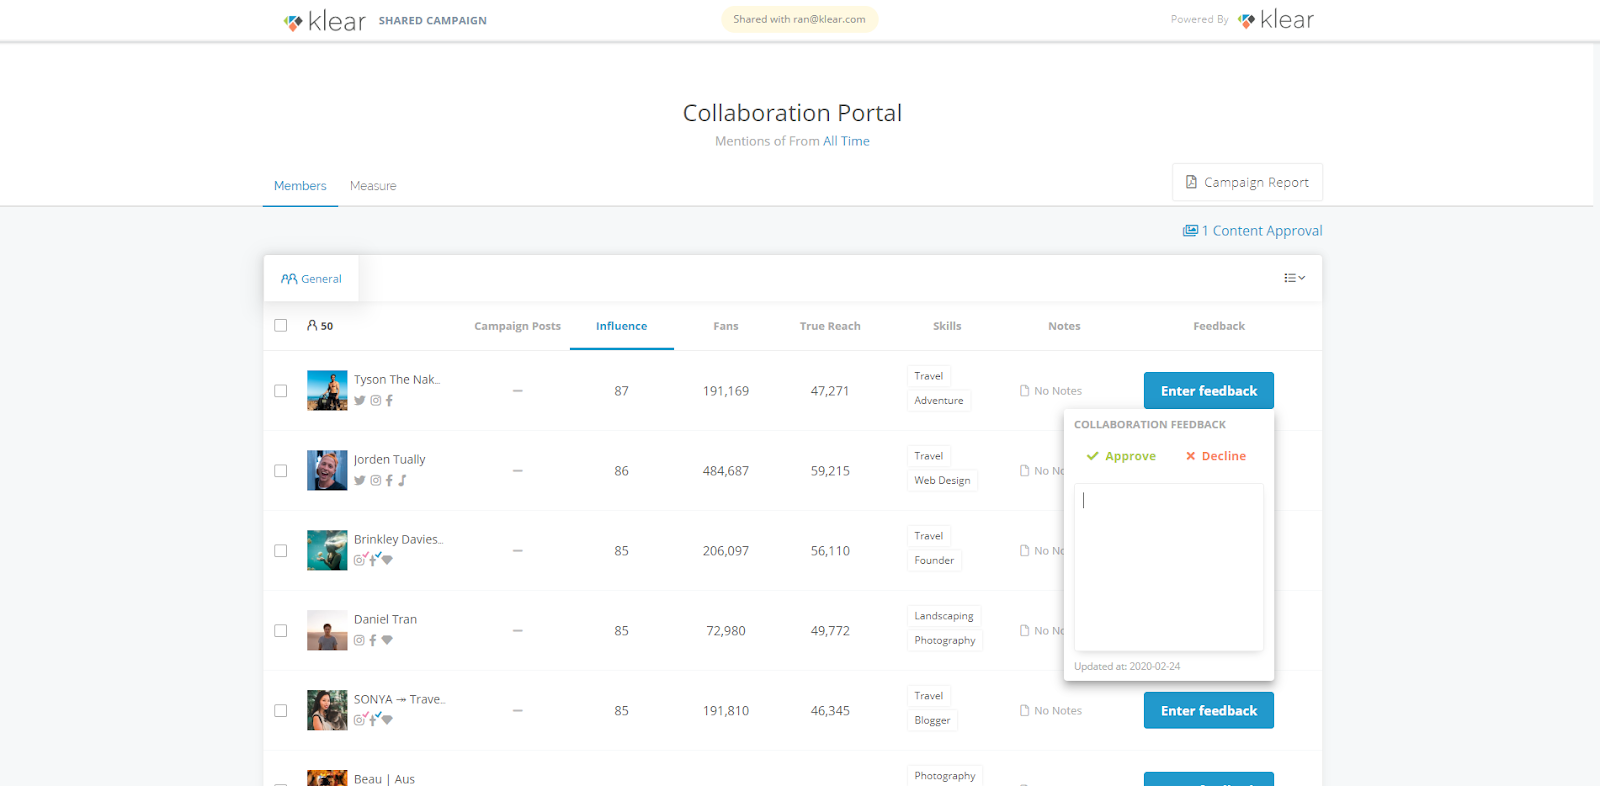
Task: Select the General group tab
Action: pos(311,279)
